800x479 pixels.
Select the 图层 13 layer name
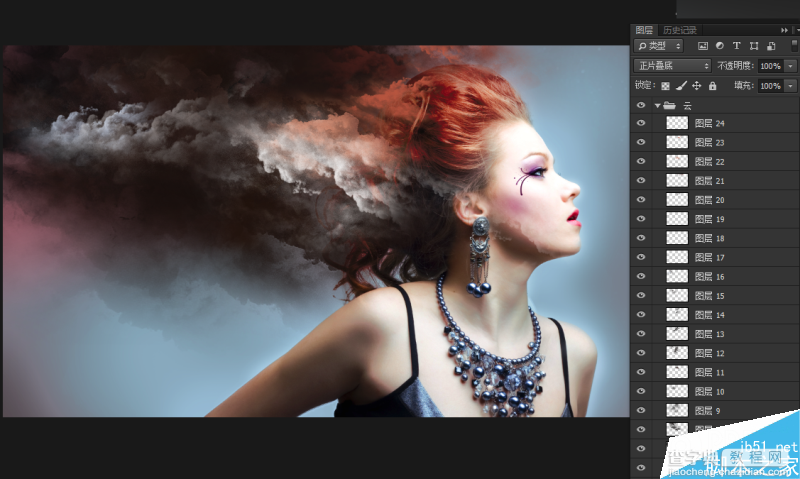710,334
